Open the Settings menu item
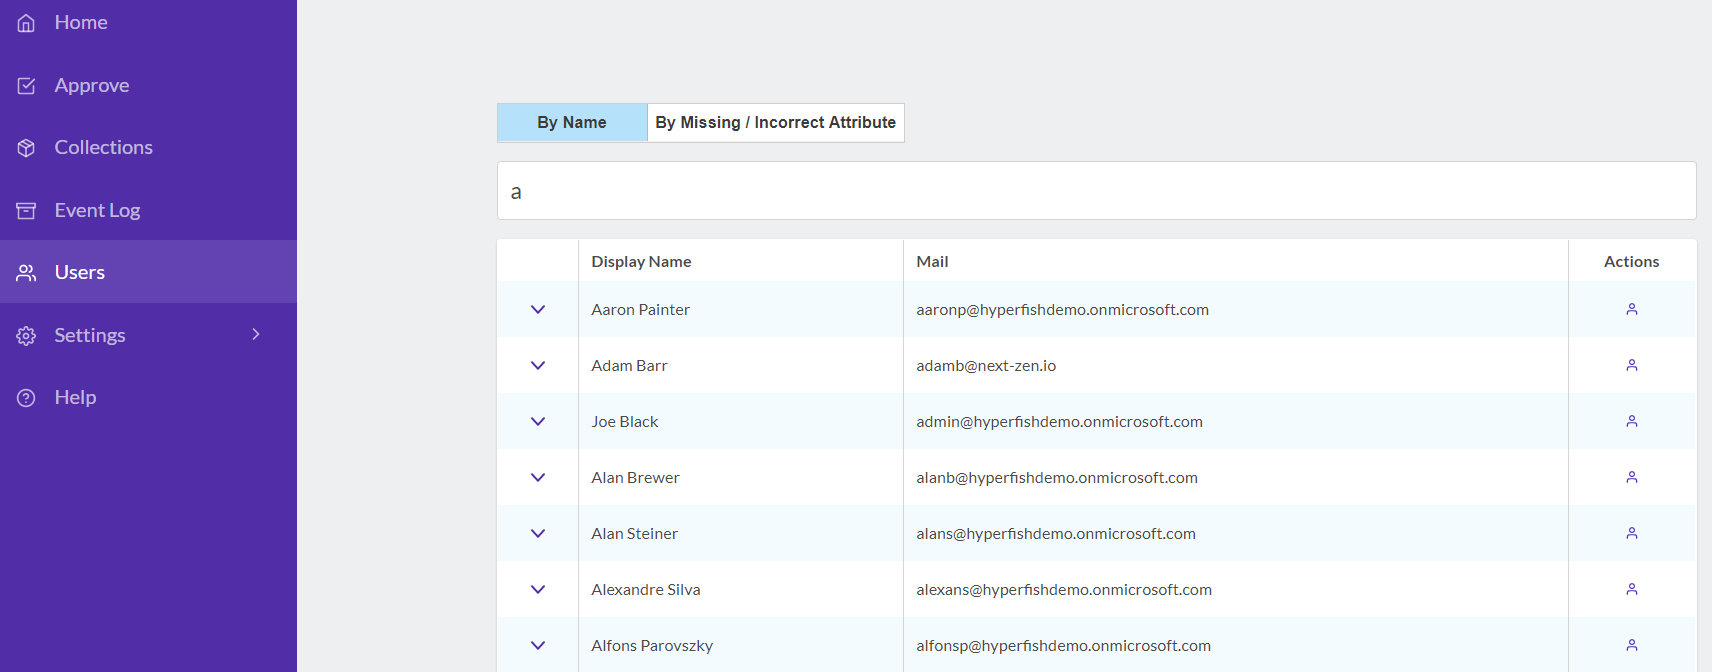Screen dimensions: 1712x672 148,335
